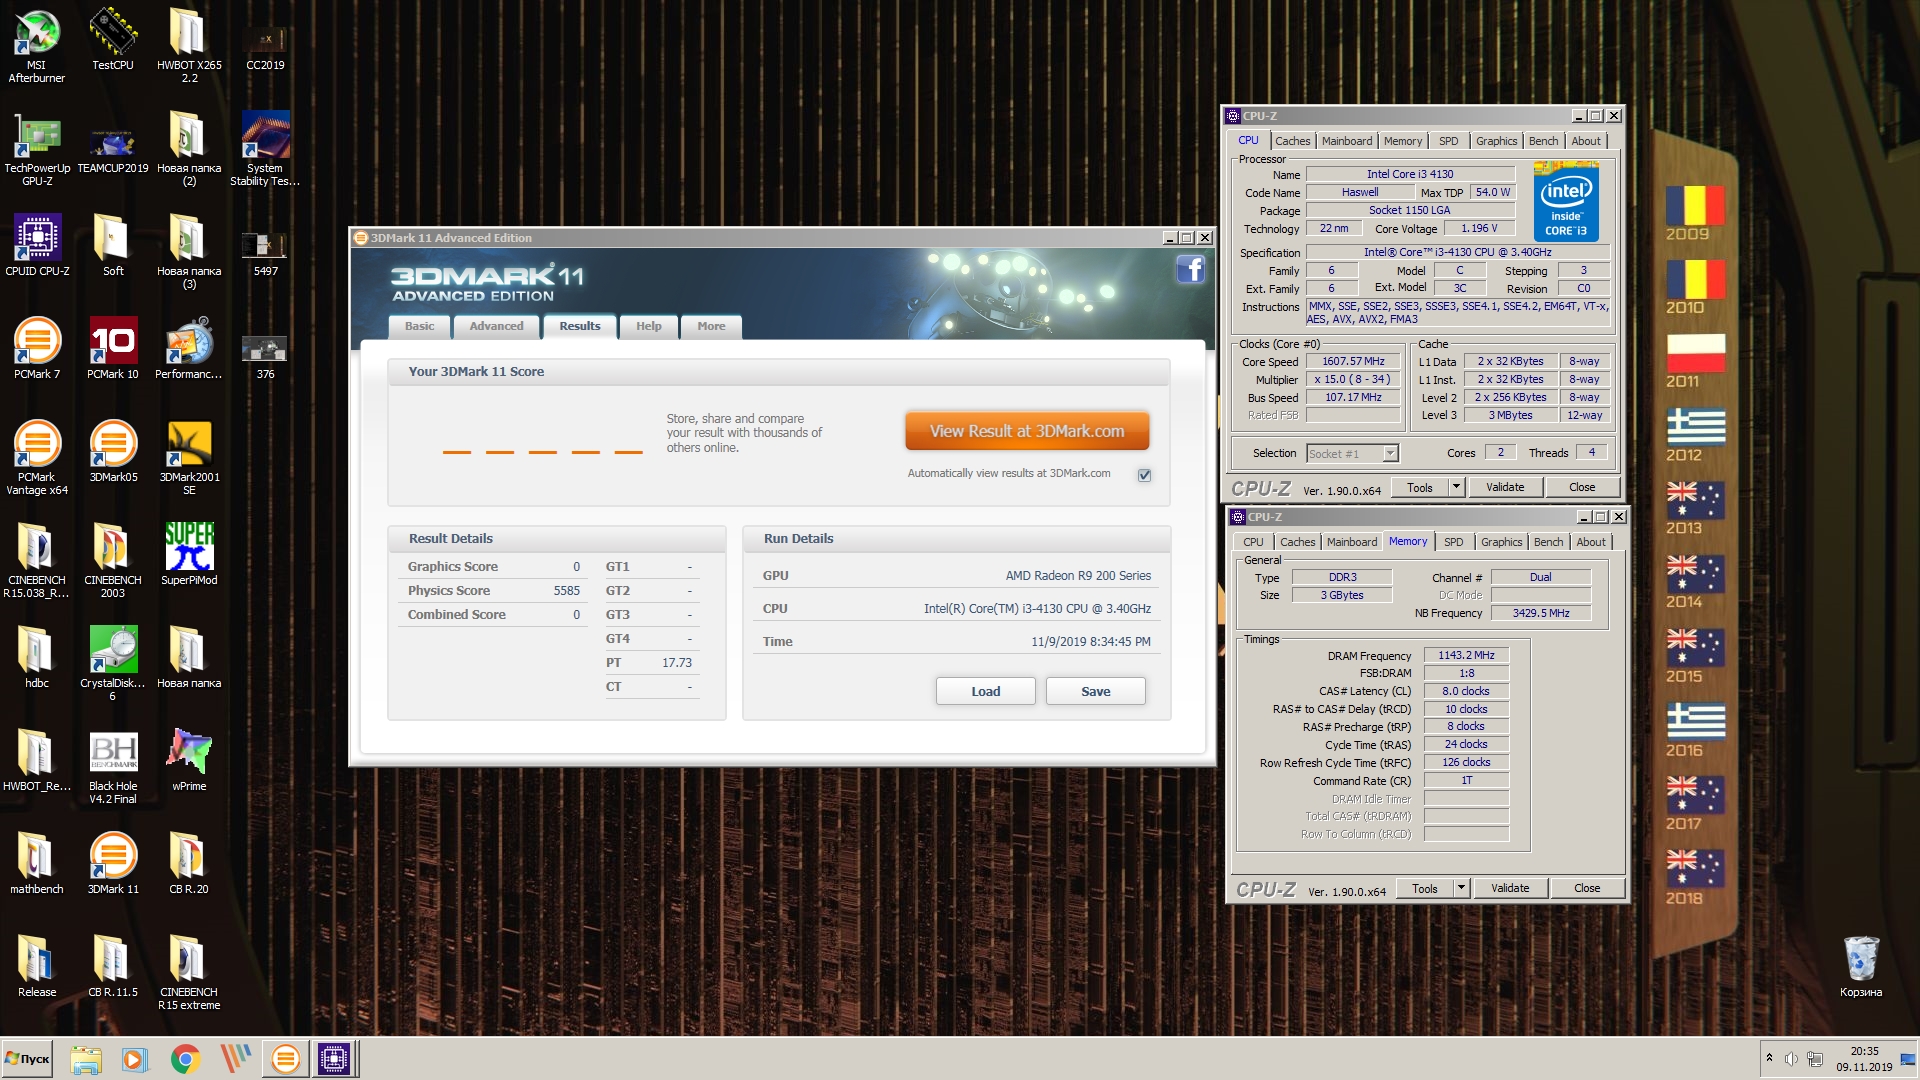Show hidden tray icons arrow
Screen dimensions: 1920x1080
point(1769,1058)
